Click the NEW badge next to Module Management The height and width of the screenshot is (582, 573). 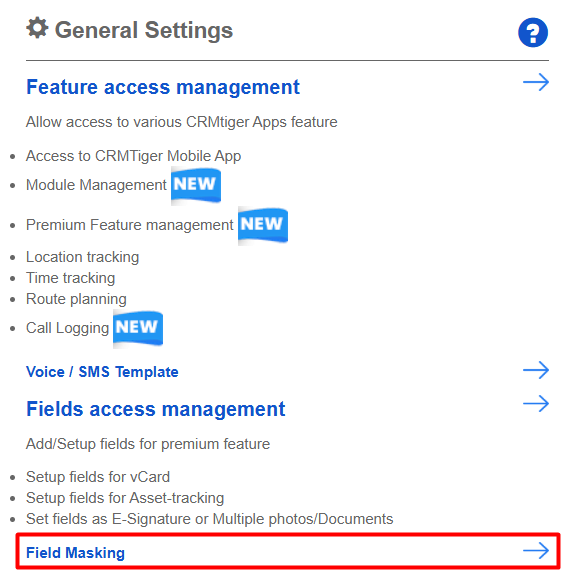point(196,185)
